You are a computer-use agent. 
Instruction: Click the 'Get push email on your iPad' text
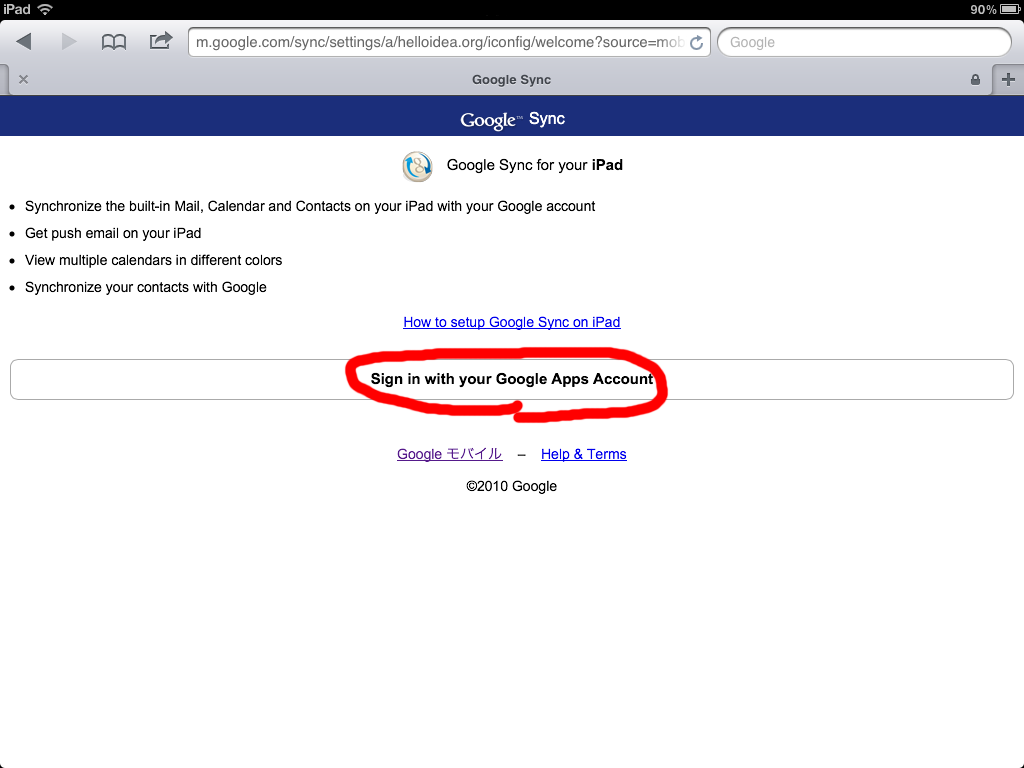point(113,233)
